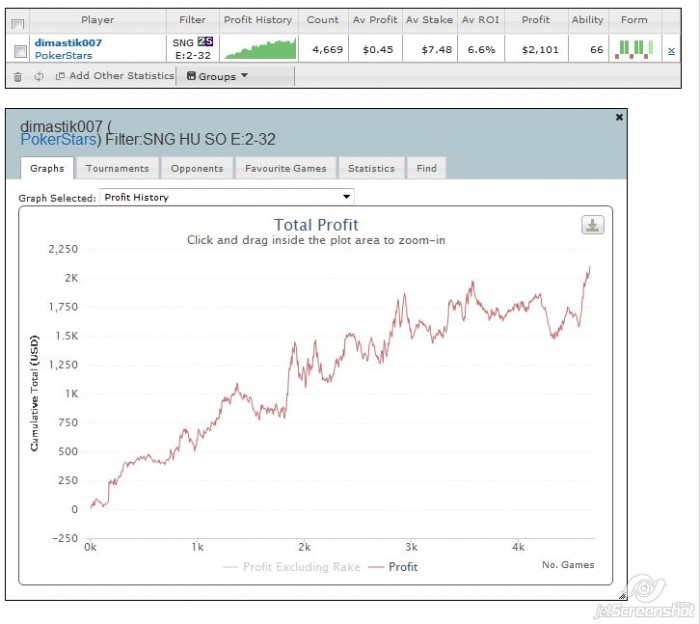
Task: Click the 6.6% ROI cell
Action: [x=481, y=49]
